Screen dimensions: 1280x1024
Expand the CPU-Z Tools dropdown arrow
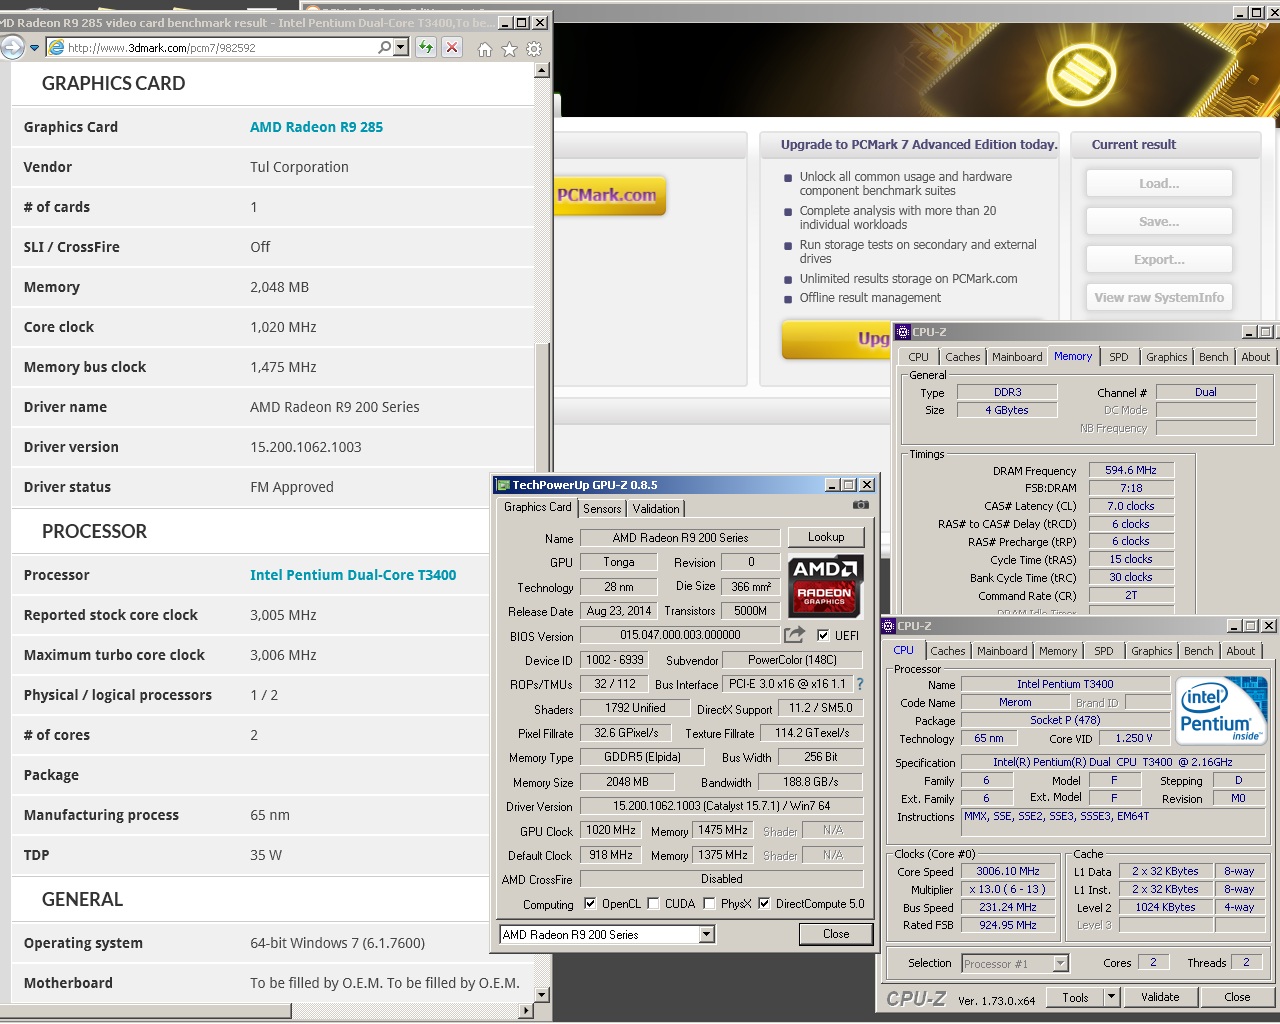[1111, 997]
